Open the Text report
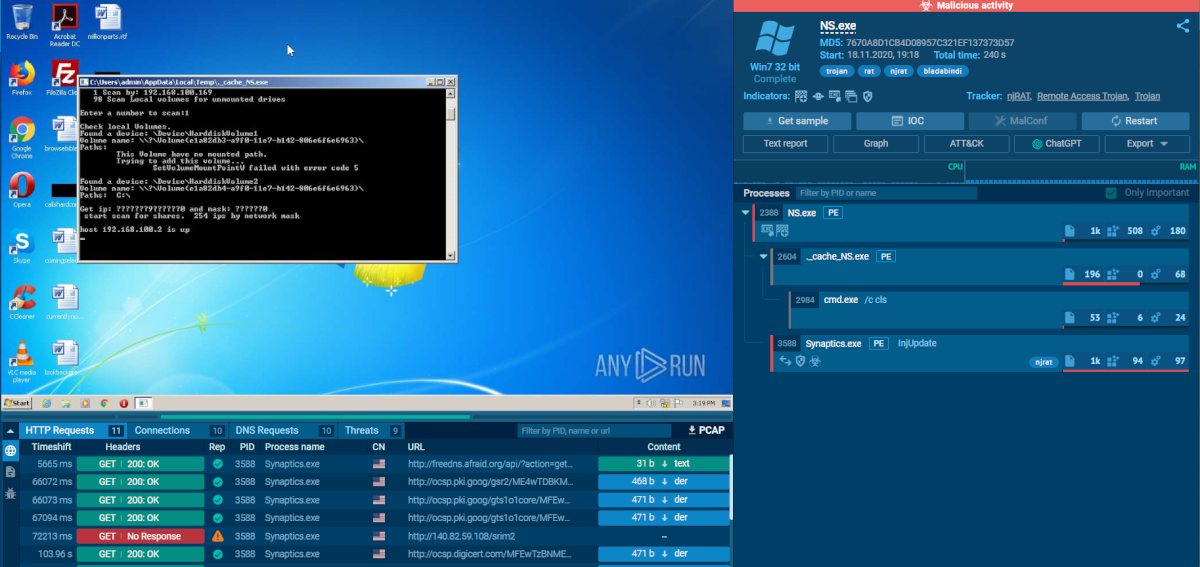Viewport: 1200px width, 567px height. 785,144
